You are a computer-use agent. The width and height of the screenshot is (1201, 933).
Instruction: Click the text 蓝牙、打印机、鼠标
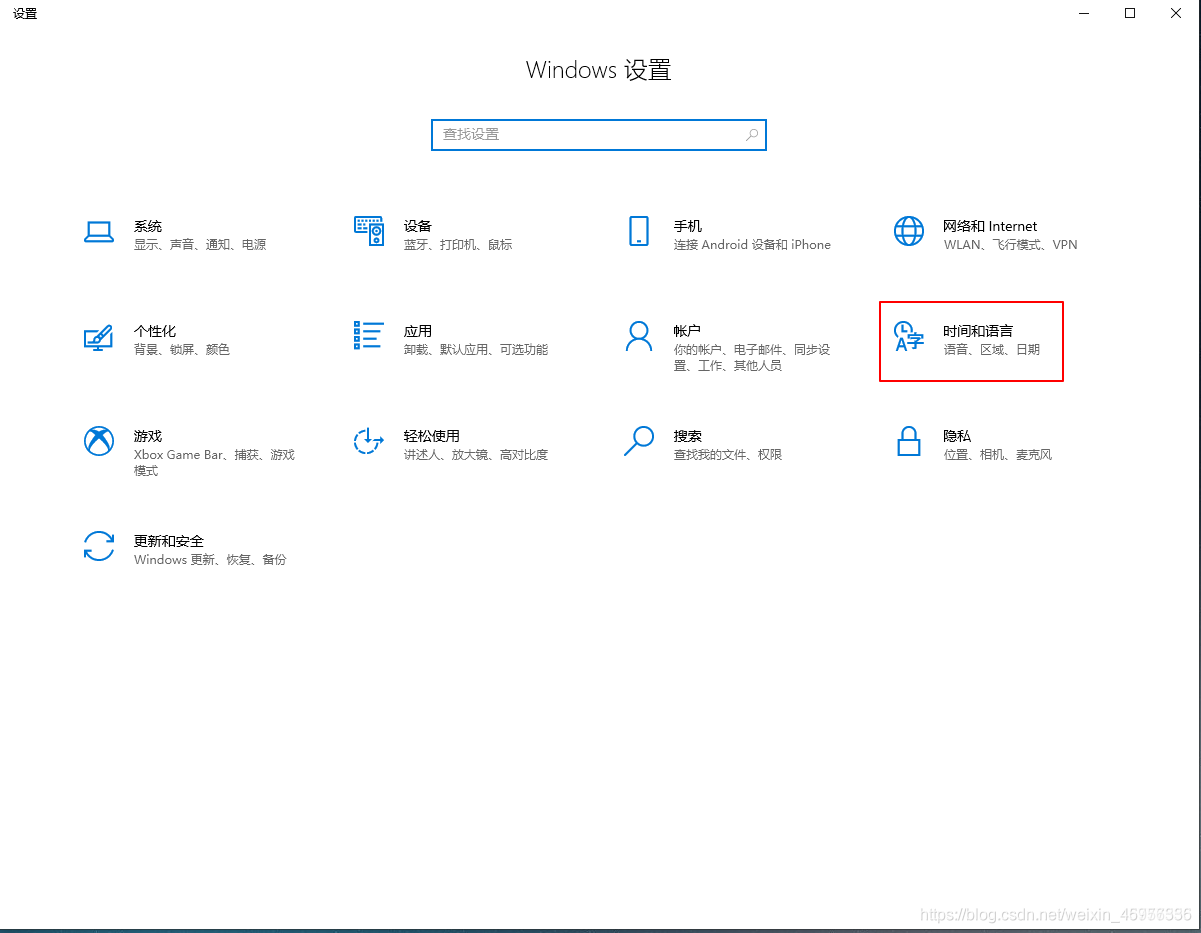click(458, 245)
